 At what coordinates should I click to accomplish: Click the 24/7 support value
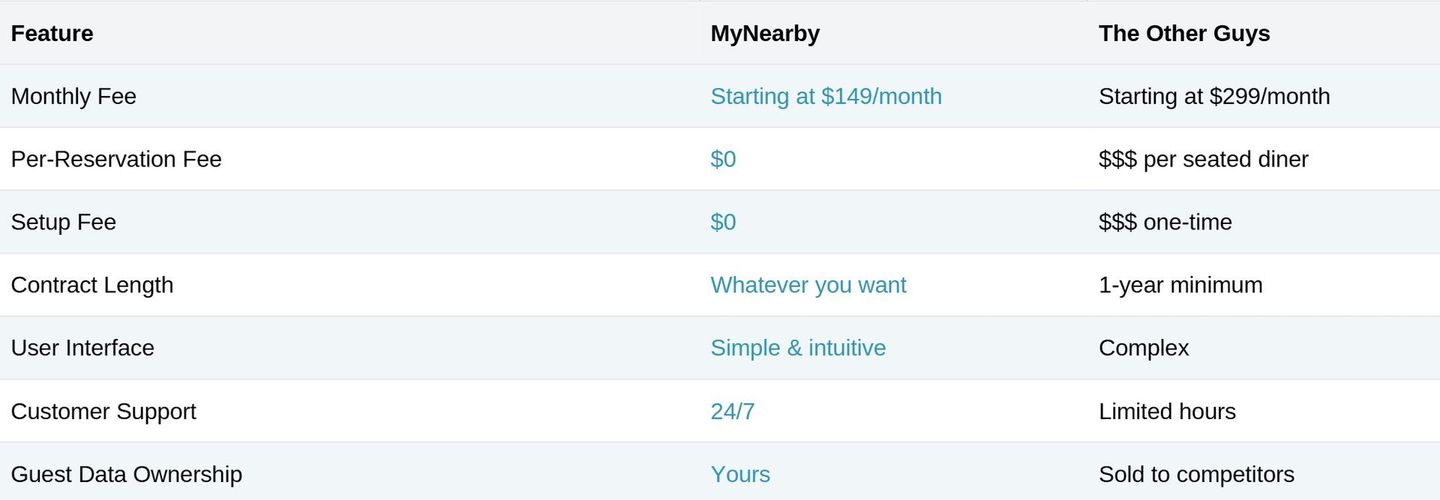733,411
